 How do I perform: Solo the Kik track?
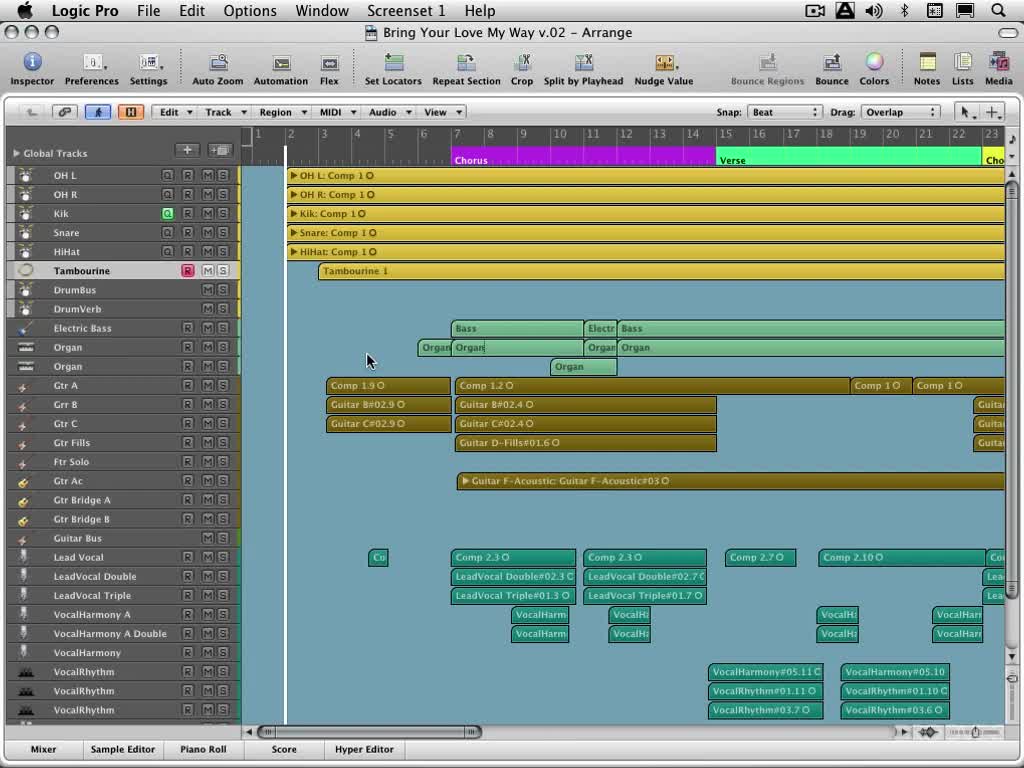[223, 214]
